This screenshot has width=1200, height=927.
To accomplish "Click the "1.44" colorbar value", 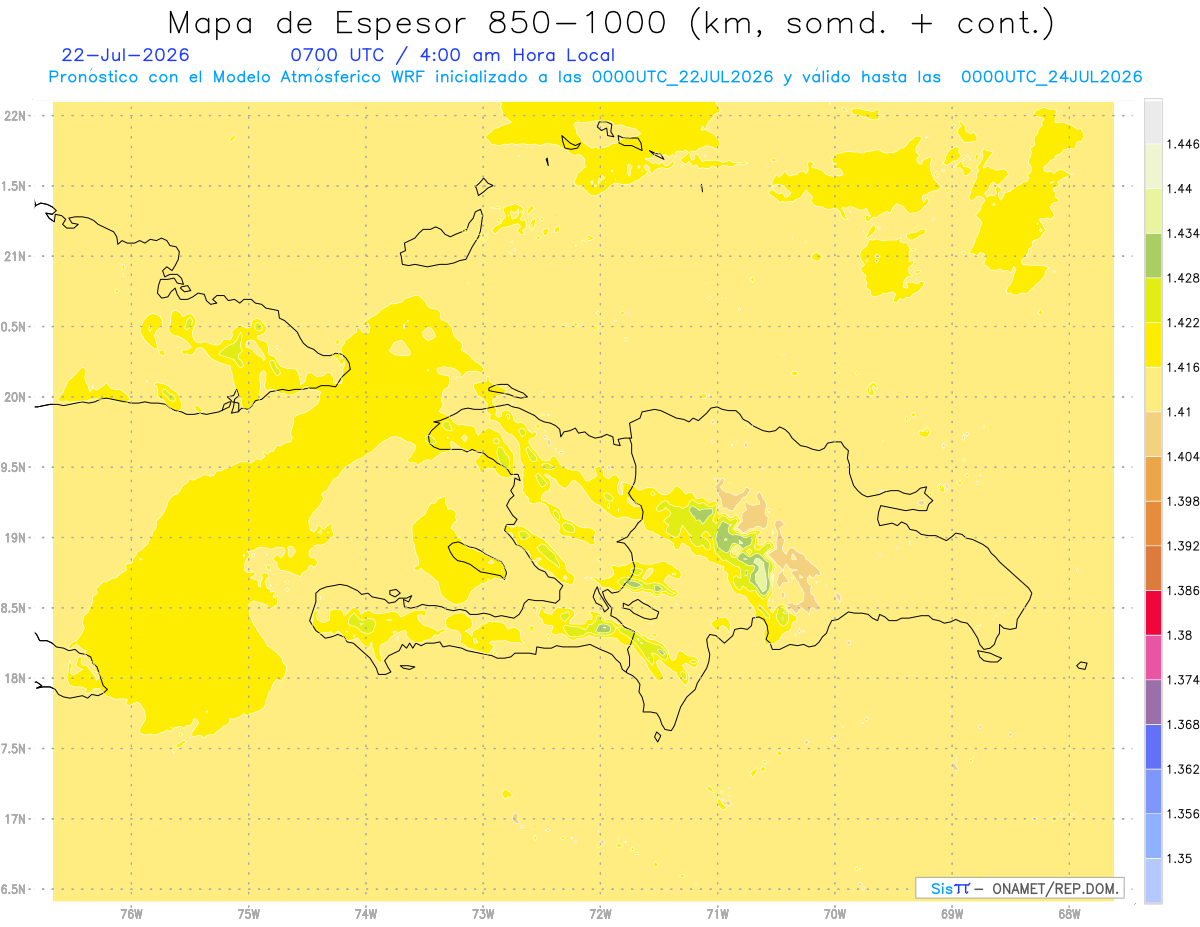I will tap(1179, 188).
